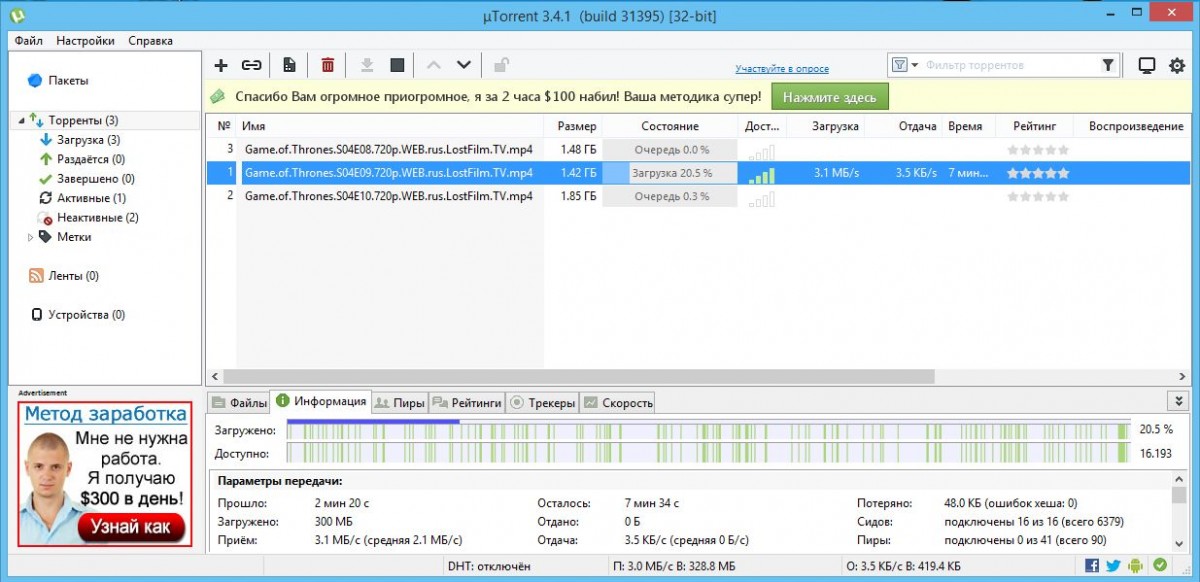Viewport: 1200px width, 582px height.
Task: Sort by Отдача column header
Action: point(904,127)
